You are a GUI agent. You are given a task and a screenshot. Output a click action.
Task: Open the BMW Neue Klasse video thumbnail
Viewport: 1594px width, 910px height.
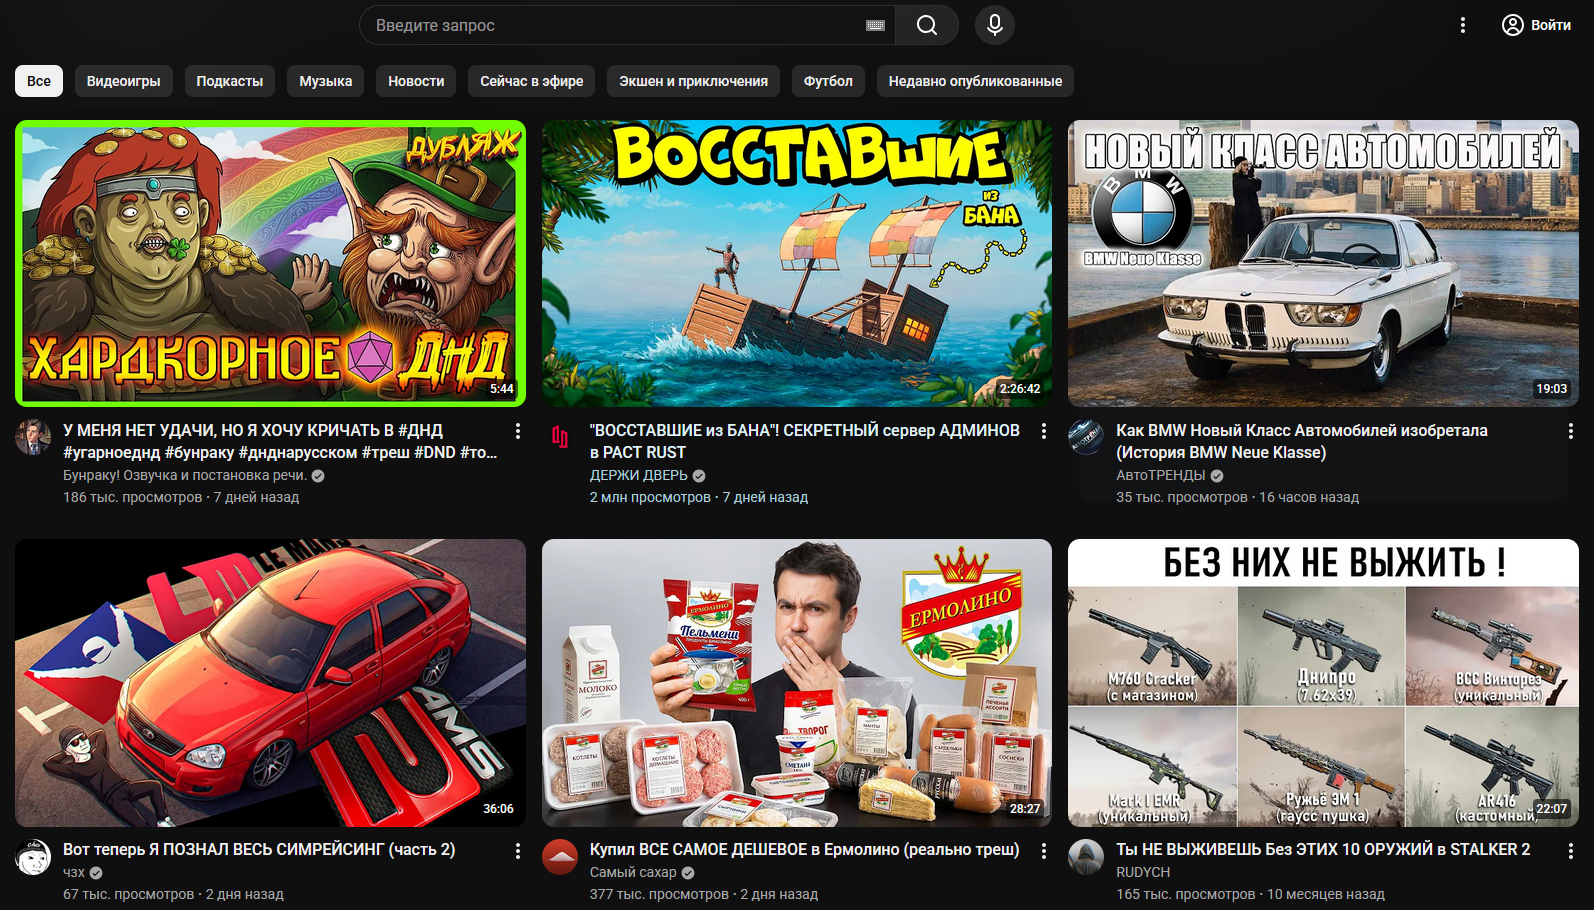click(x=1323, y=263)
